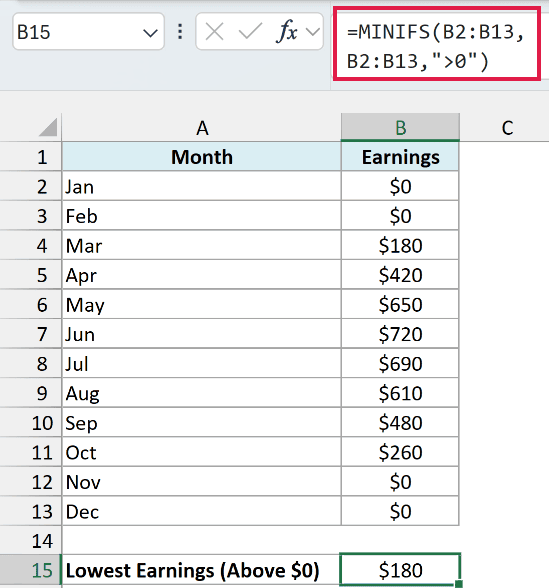The height and width of the screenshot is (588, 549).
Task: Select row 6 header
Action: 31,304
